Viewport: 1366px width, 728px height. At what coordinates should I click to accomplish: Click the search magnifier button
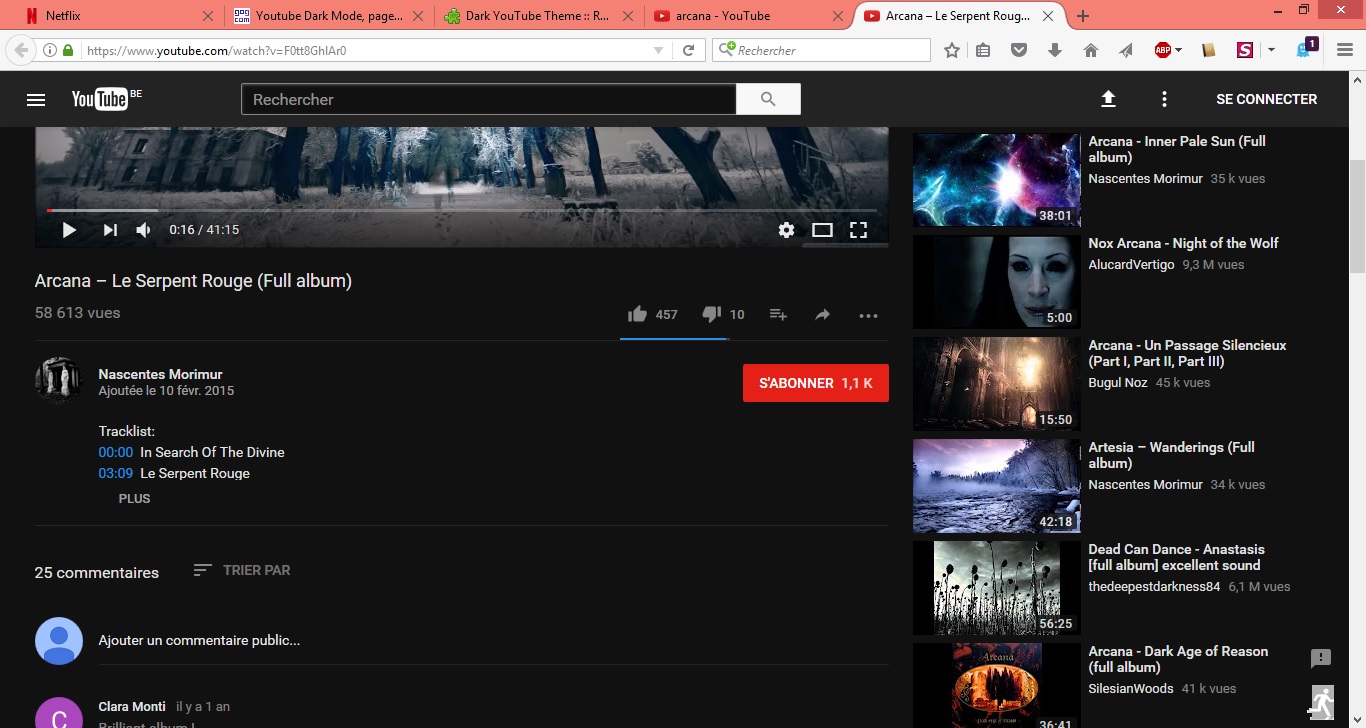point(768,99)
